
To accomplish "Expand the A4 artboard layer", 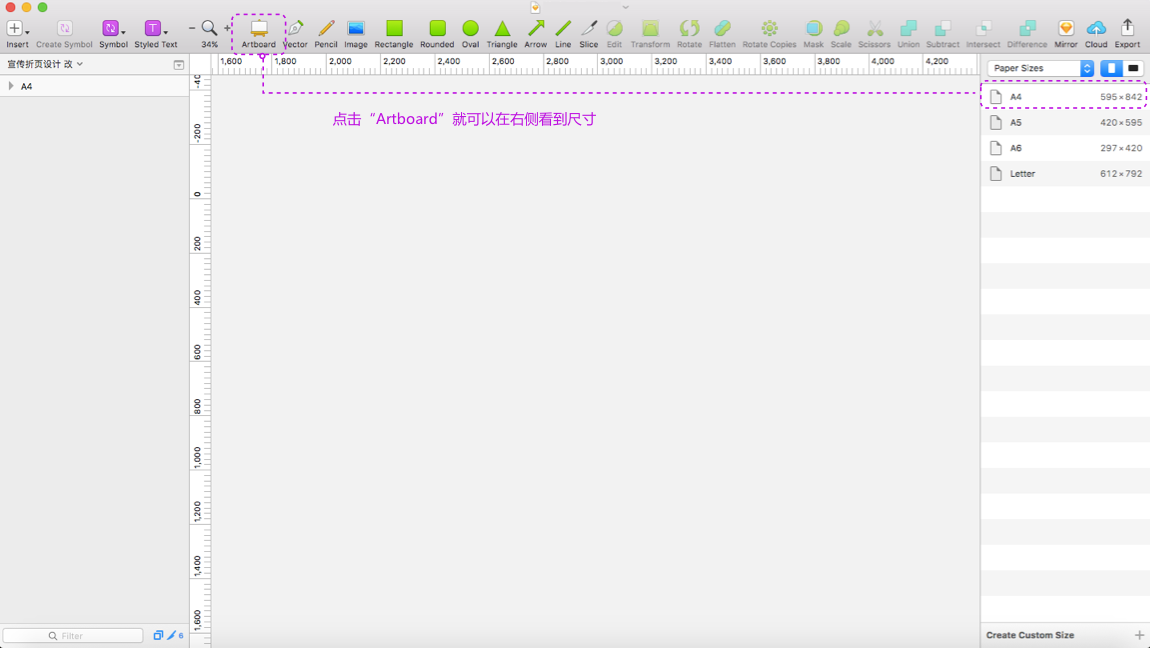I will pos(11,86).
